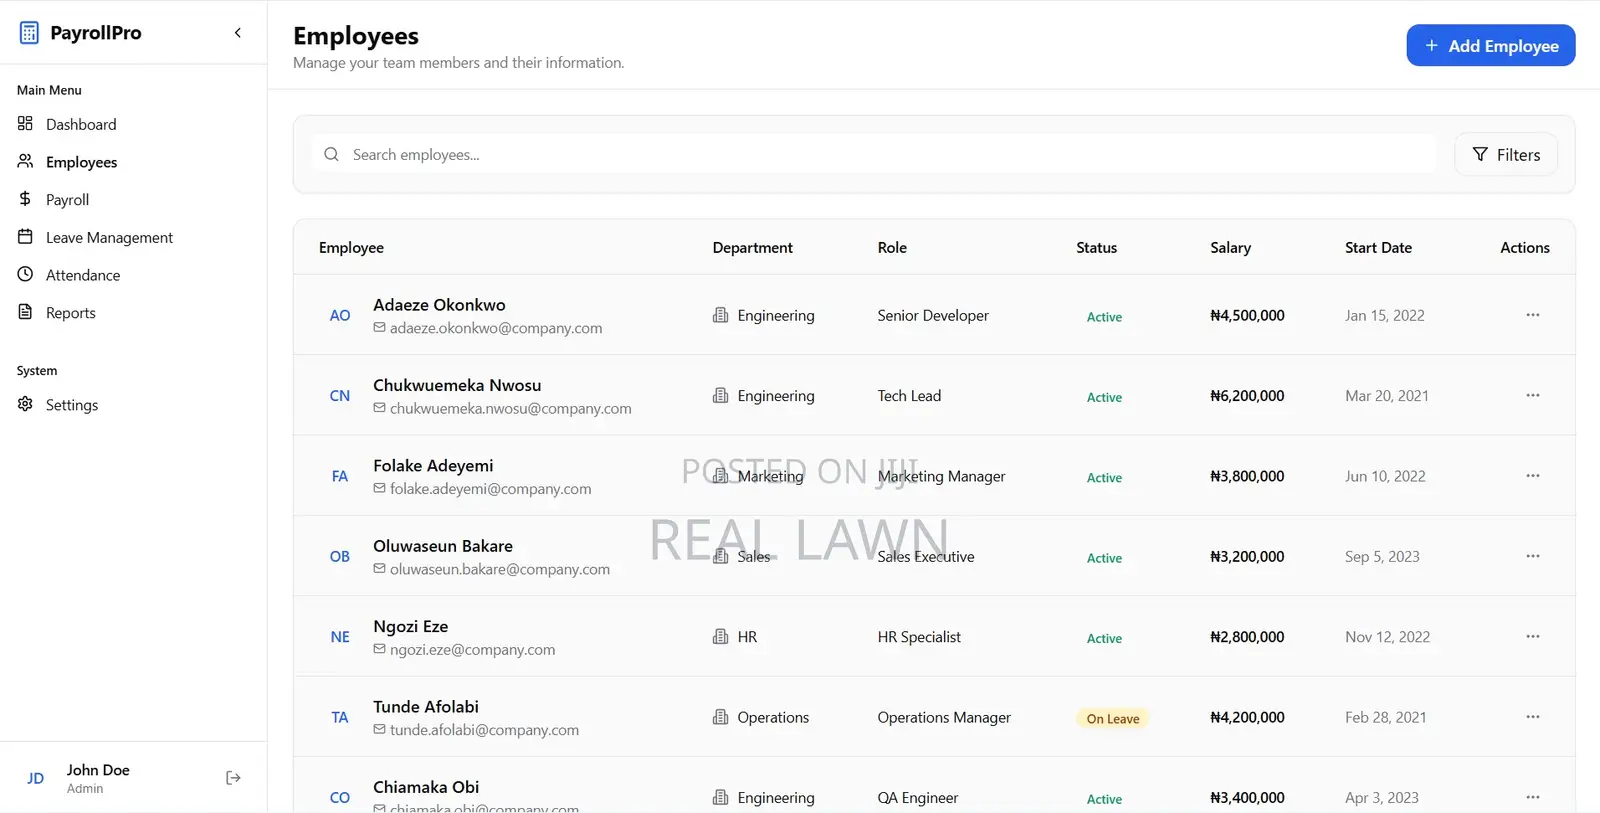Select the name Chukwuemeka Nwosu
Screen dimensions: 1600x813
click(457, 385)
